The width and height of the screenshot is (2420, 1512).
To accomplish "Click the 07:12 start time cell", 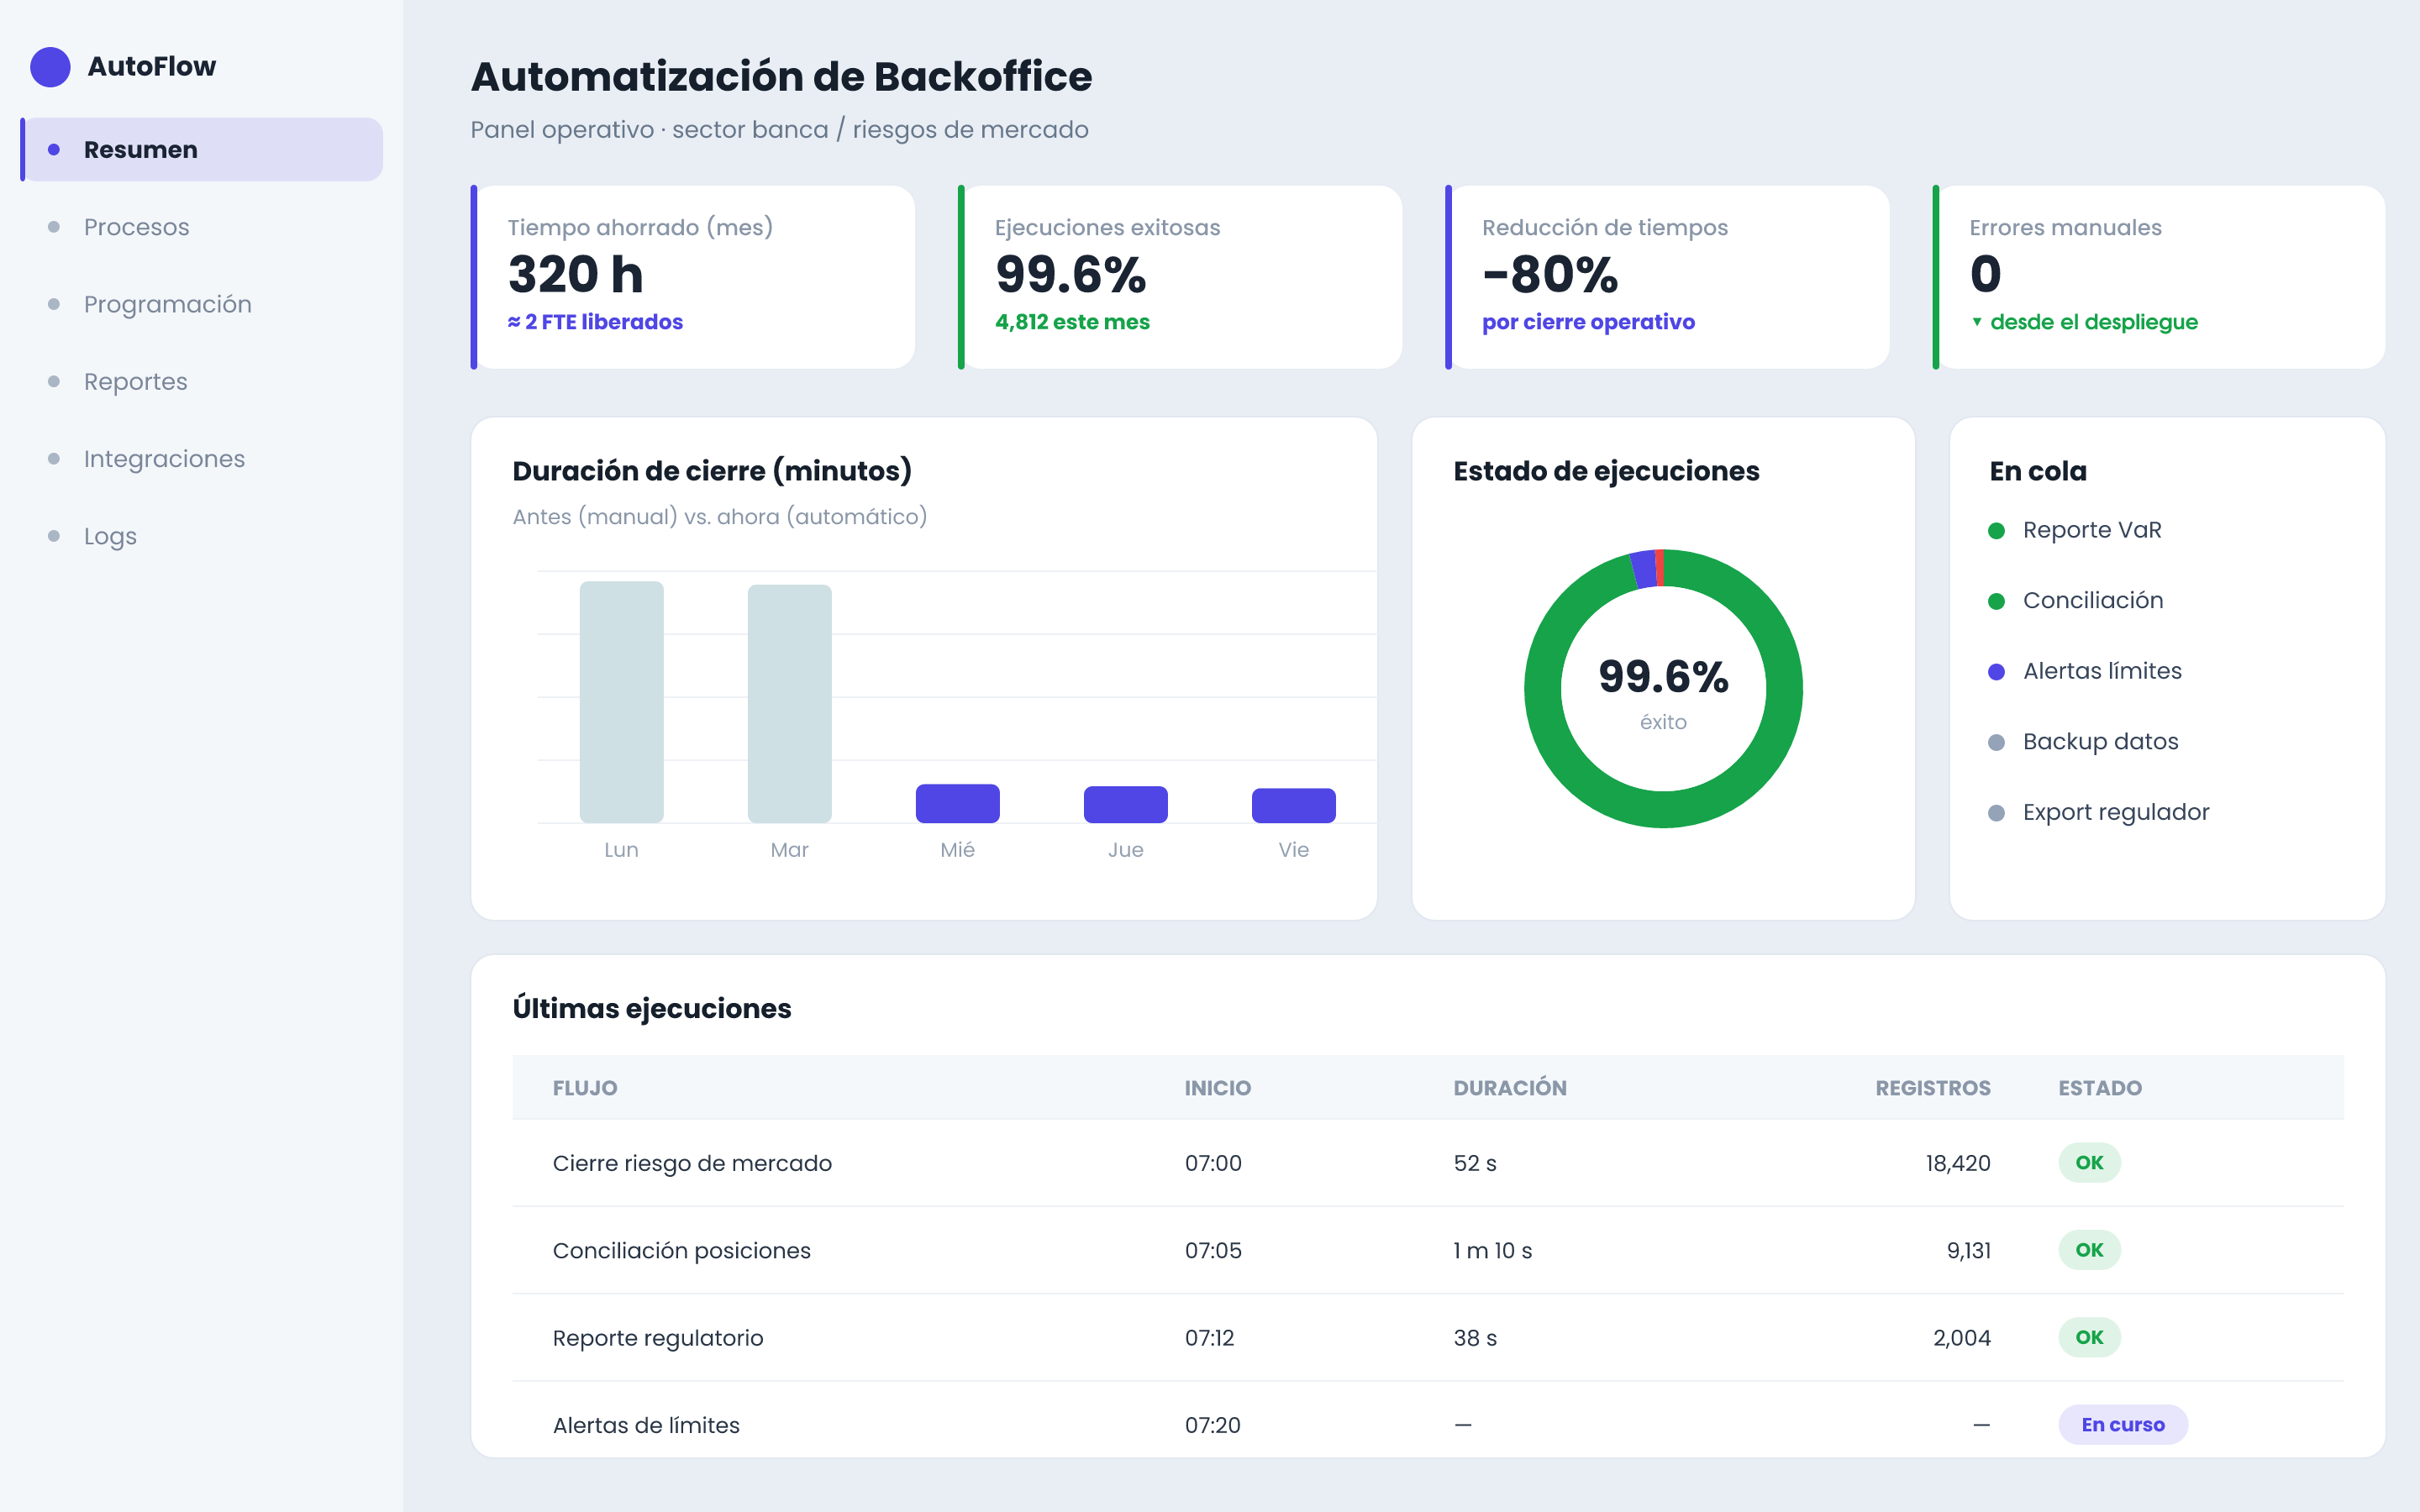I will click(1210, 1338).
